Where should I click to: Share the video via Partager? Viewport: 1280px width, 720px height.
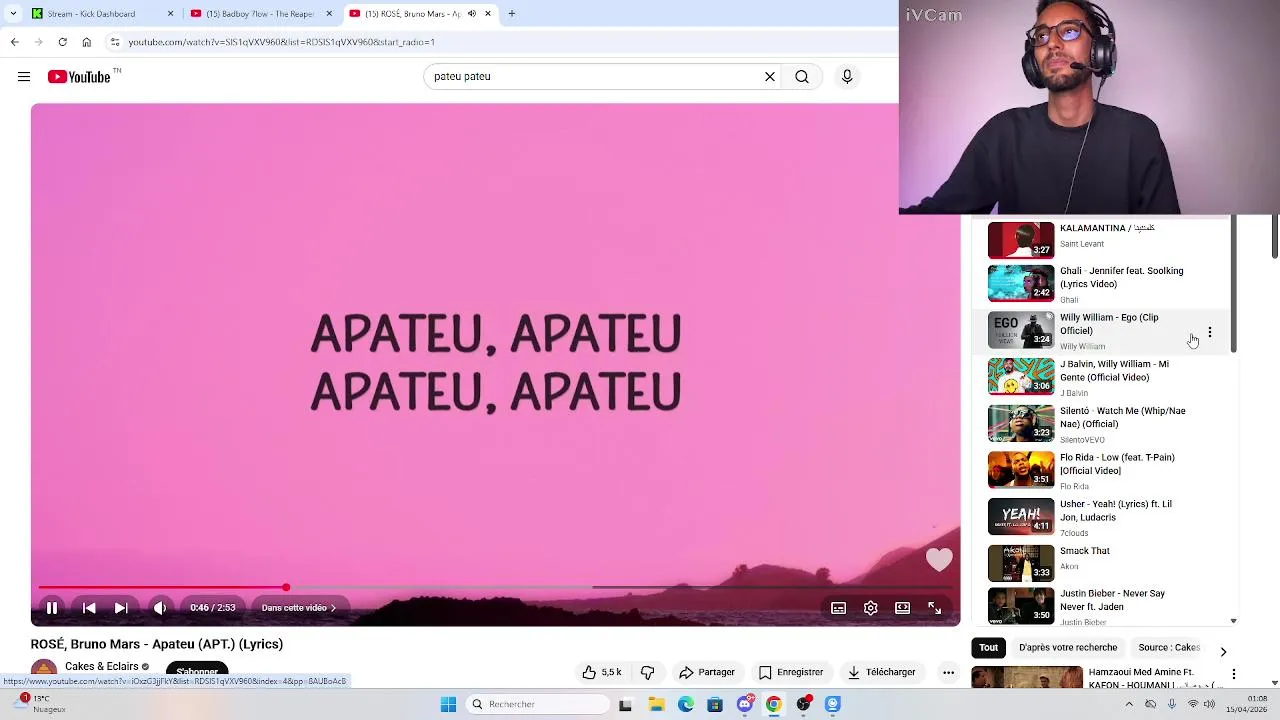(706, 673)
